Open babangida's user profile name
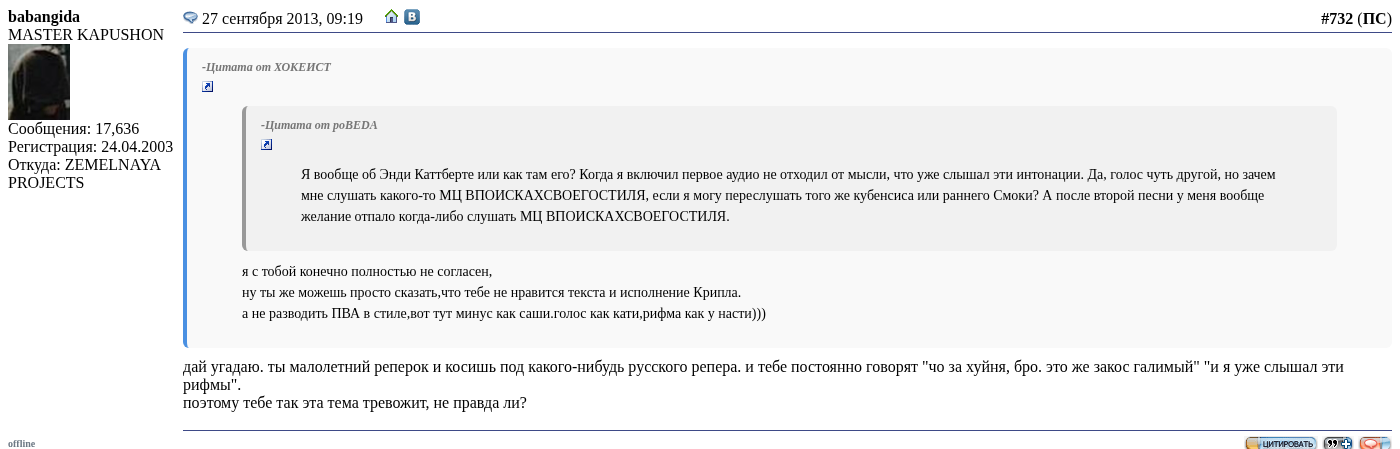1400x449 pixels. [x=44, y=16]
